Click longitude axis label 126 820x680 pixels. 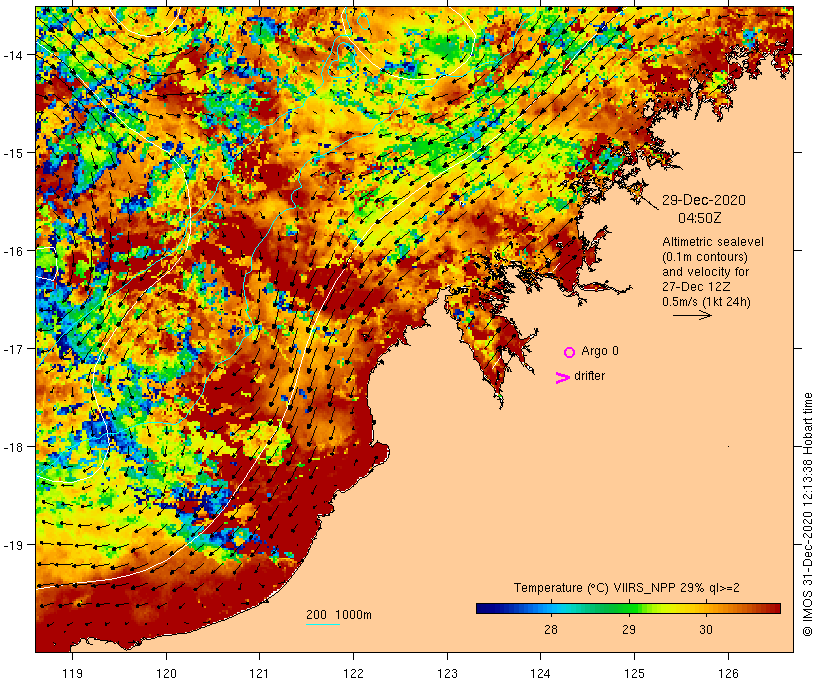click(x=728, y=673)
